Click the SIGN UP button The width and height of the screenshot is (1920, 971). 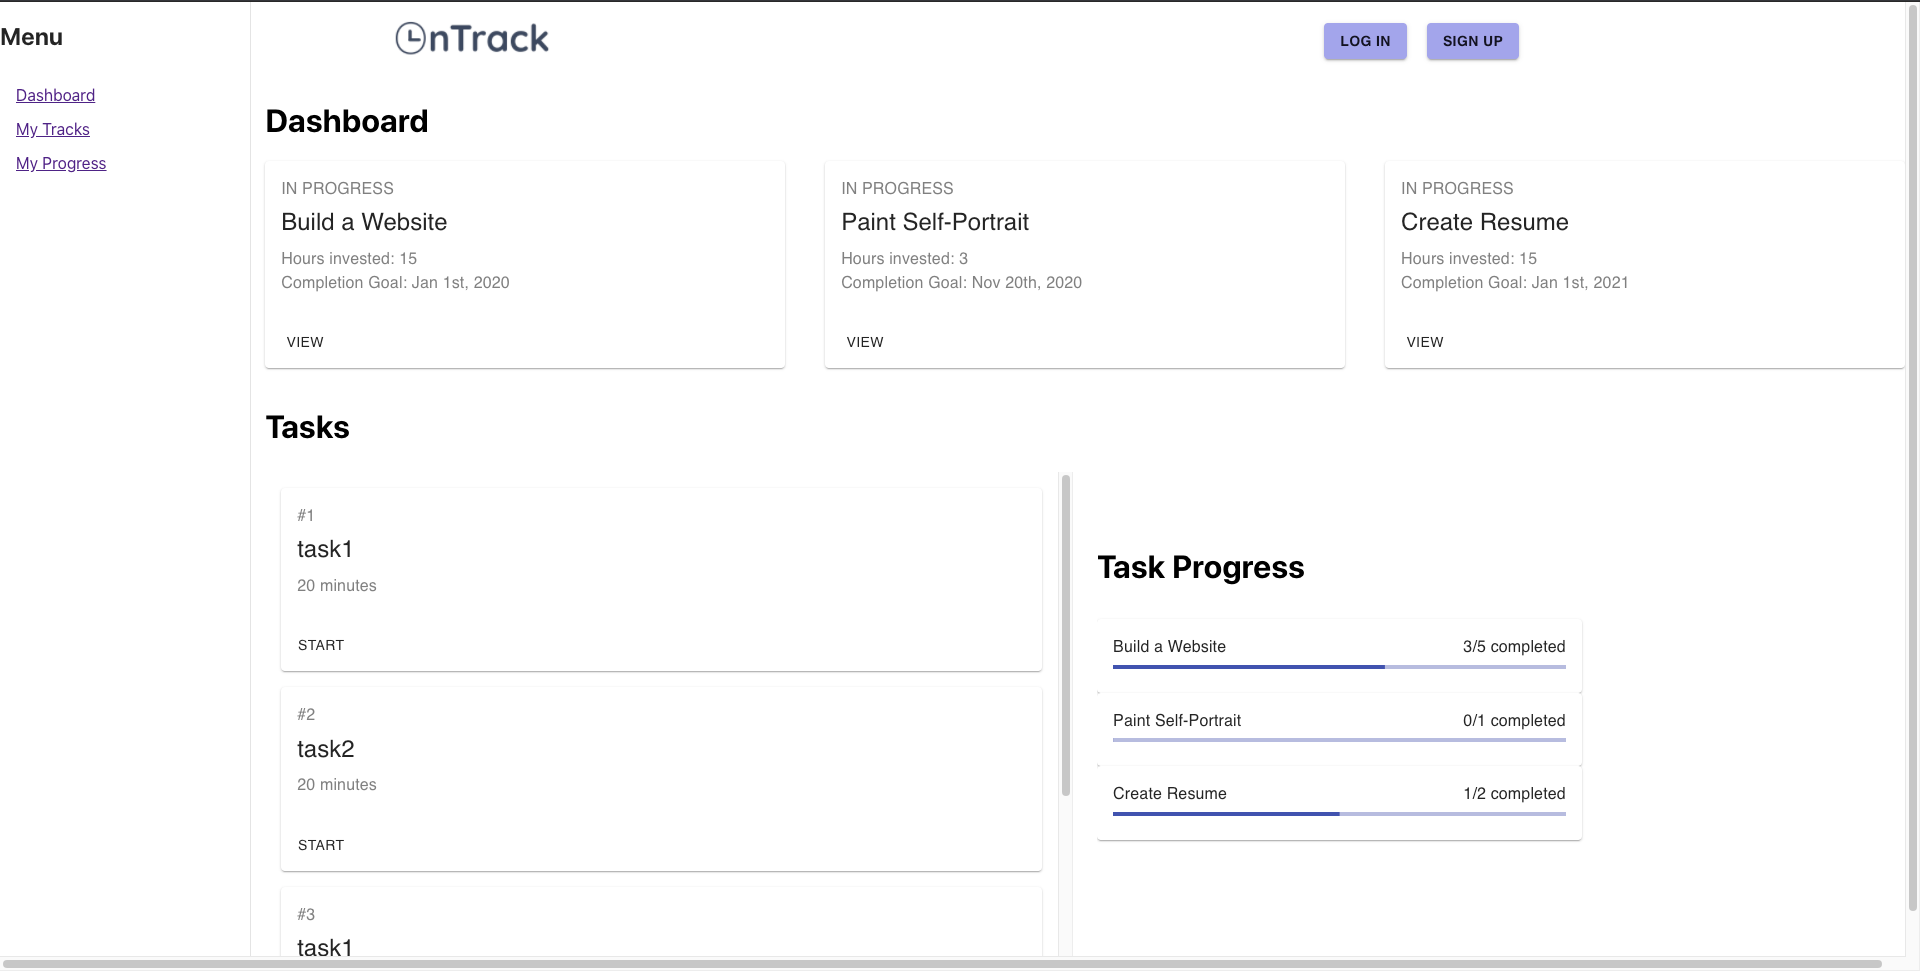(1472, 41)
